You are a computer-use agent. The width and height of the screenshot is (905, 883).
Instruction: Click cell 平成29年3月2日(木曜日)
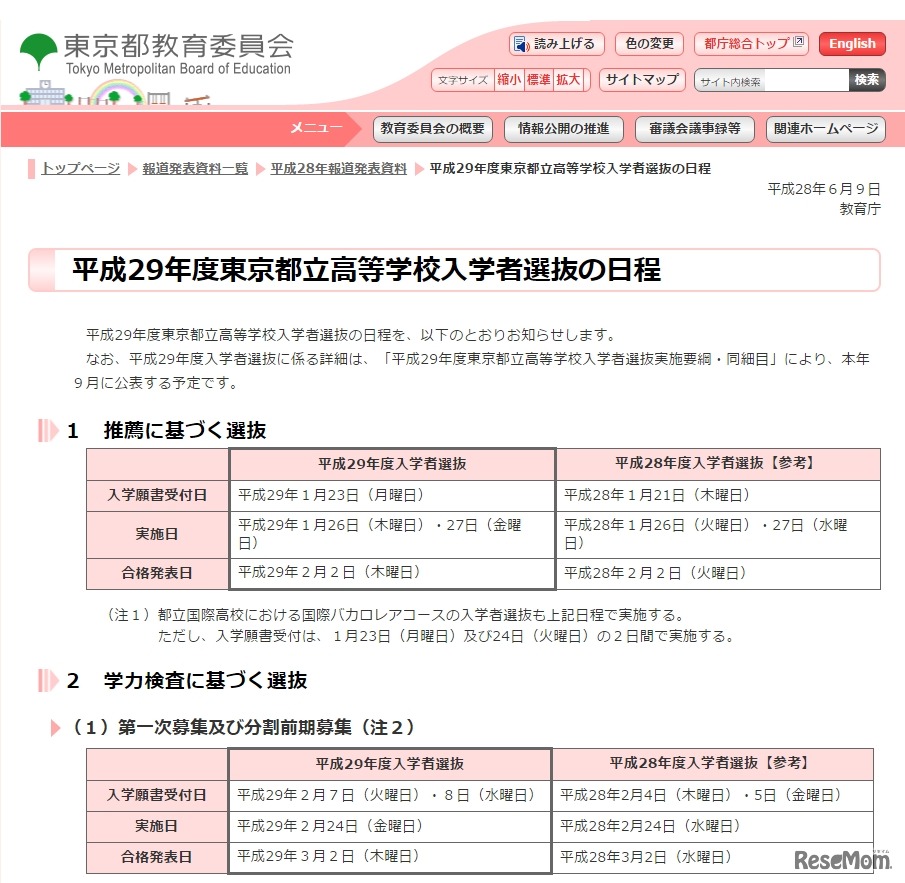pos(390,856)
